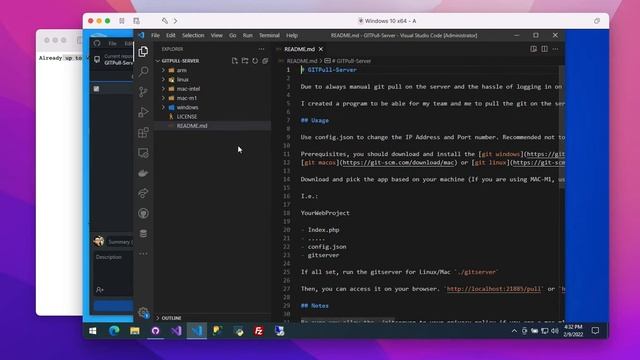Adjust volume from system tray speaker
Image resolution: width=640 pixels, height=360 pixels.
tap(555, 331)
